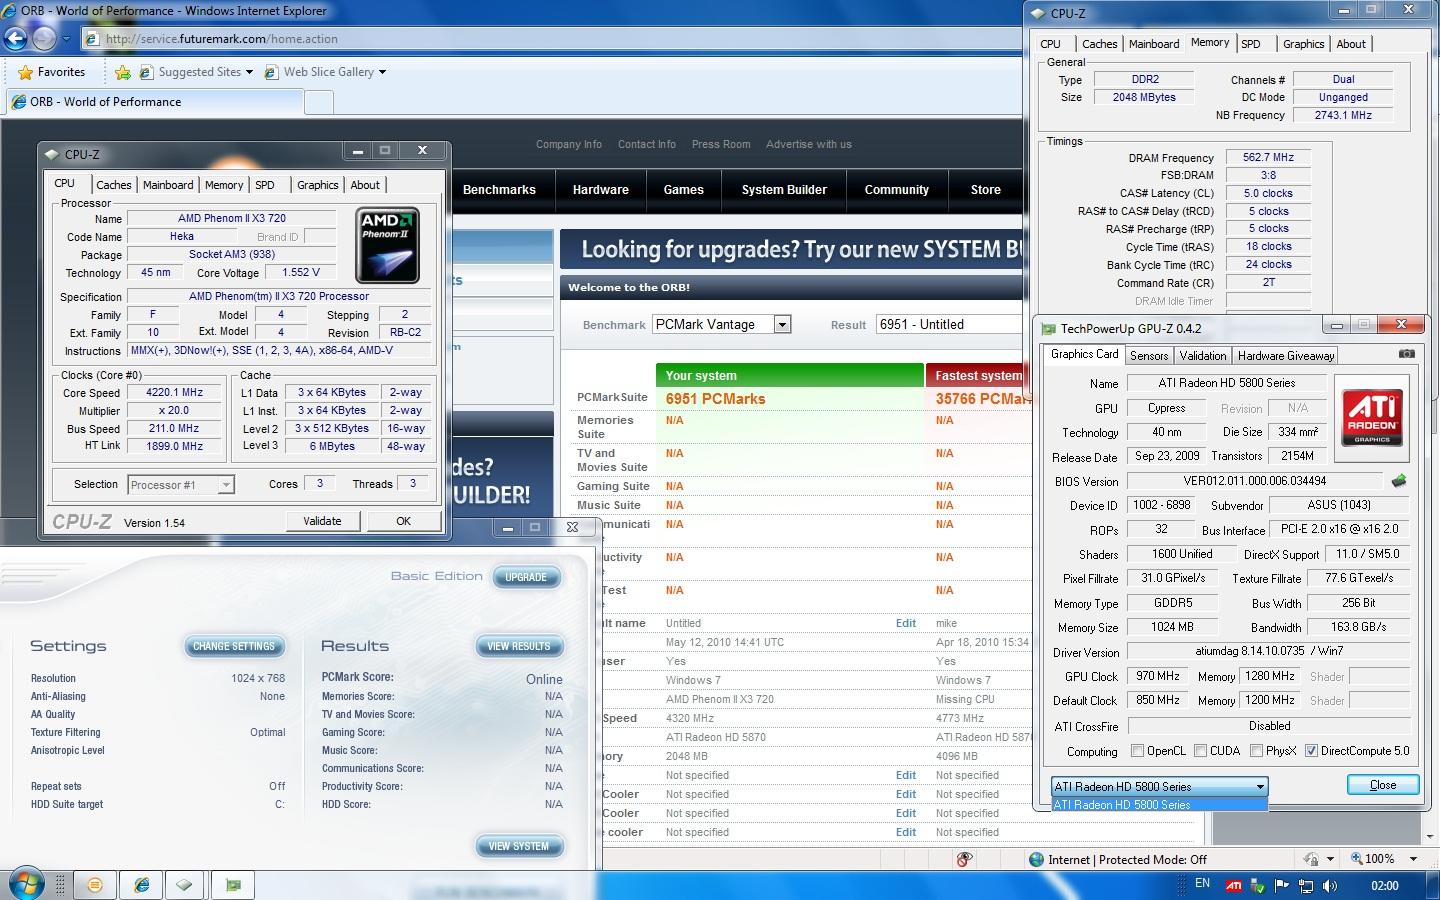The image size is (1440, 900).
Task: Open the Hardware menu on Futuremark site
Action: [601, 190]
